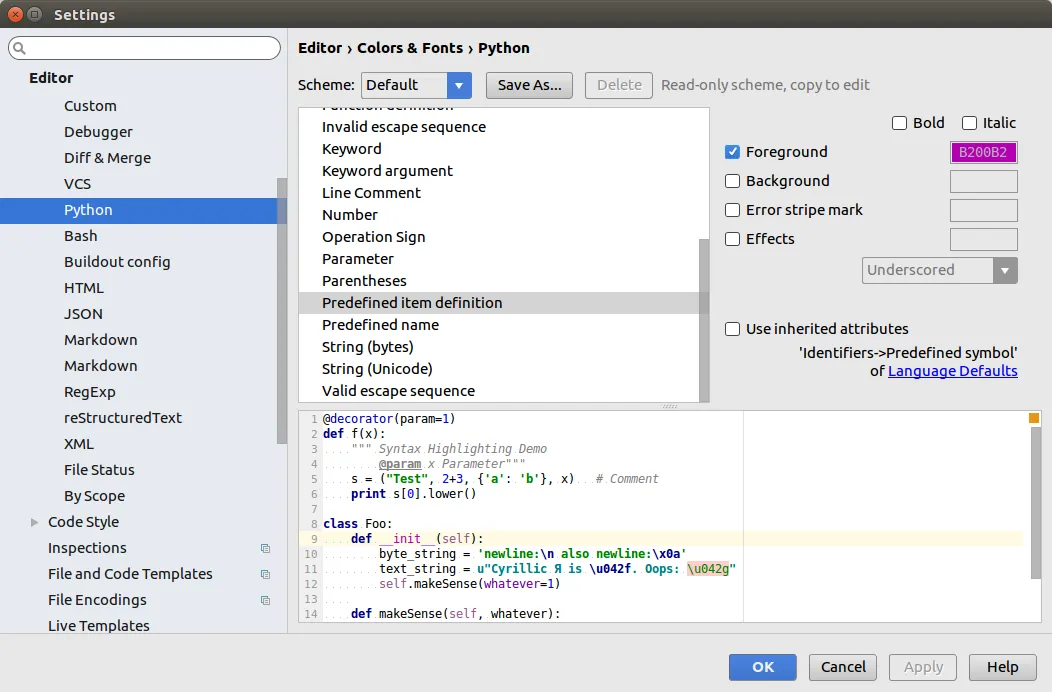Open File Status settings
The image size is (1052, 692).
(99, 470)
